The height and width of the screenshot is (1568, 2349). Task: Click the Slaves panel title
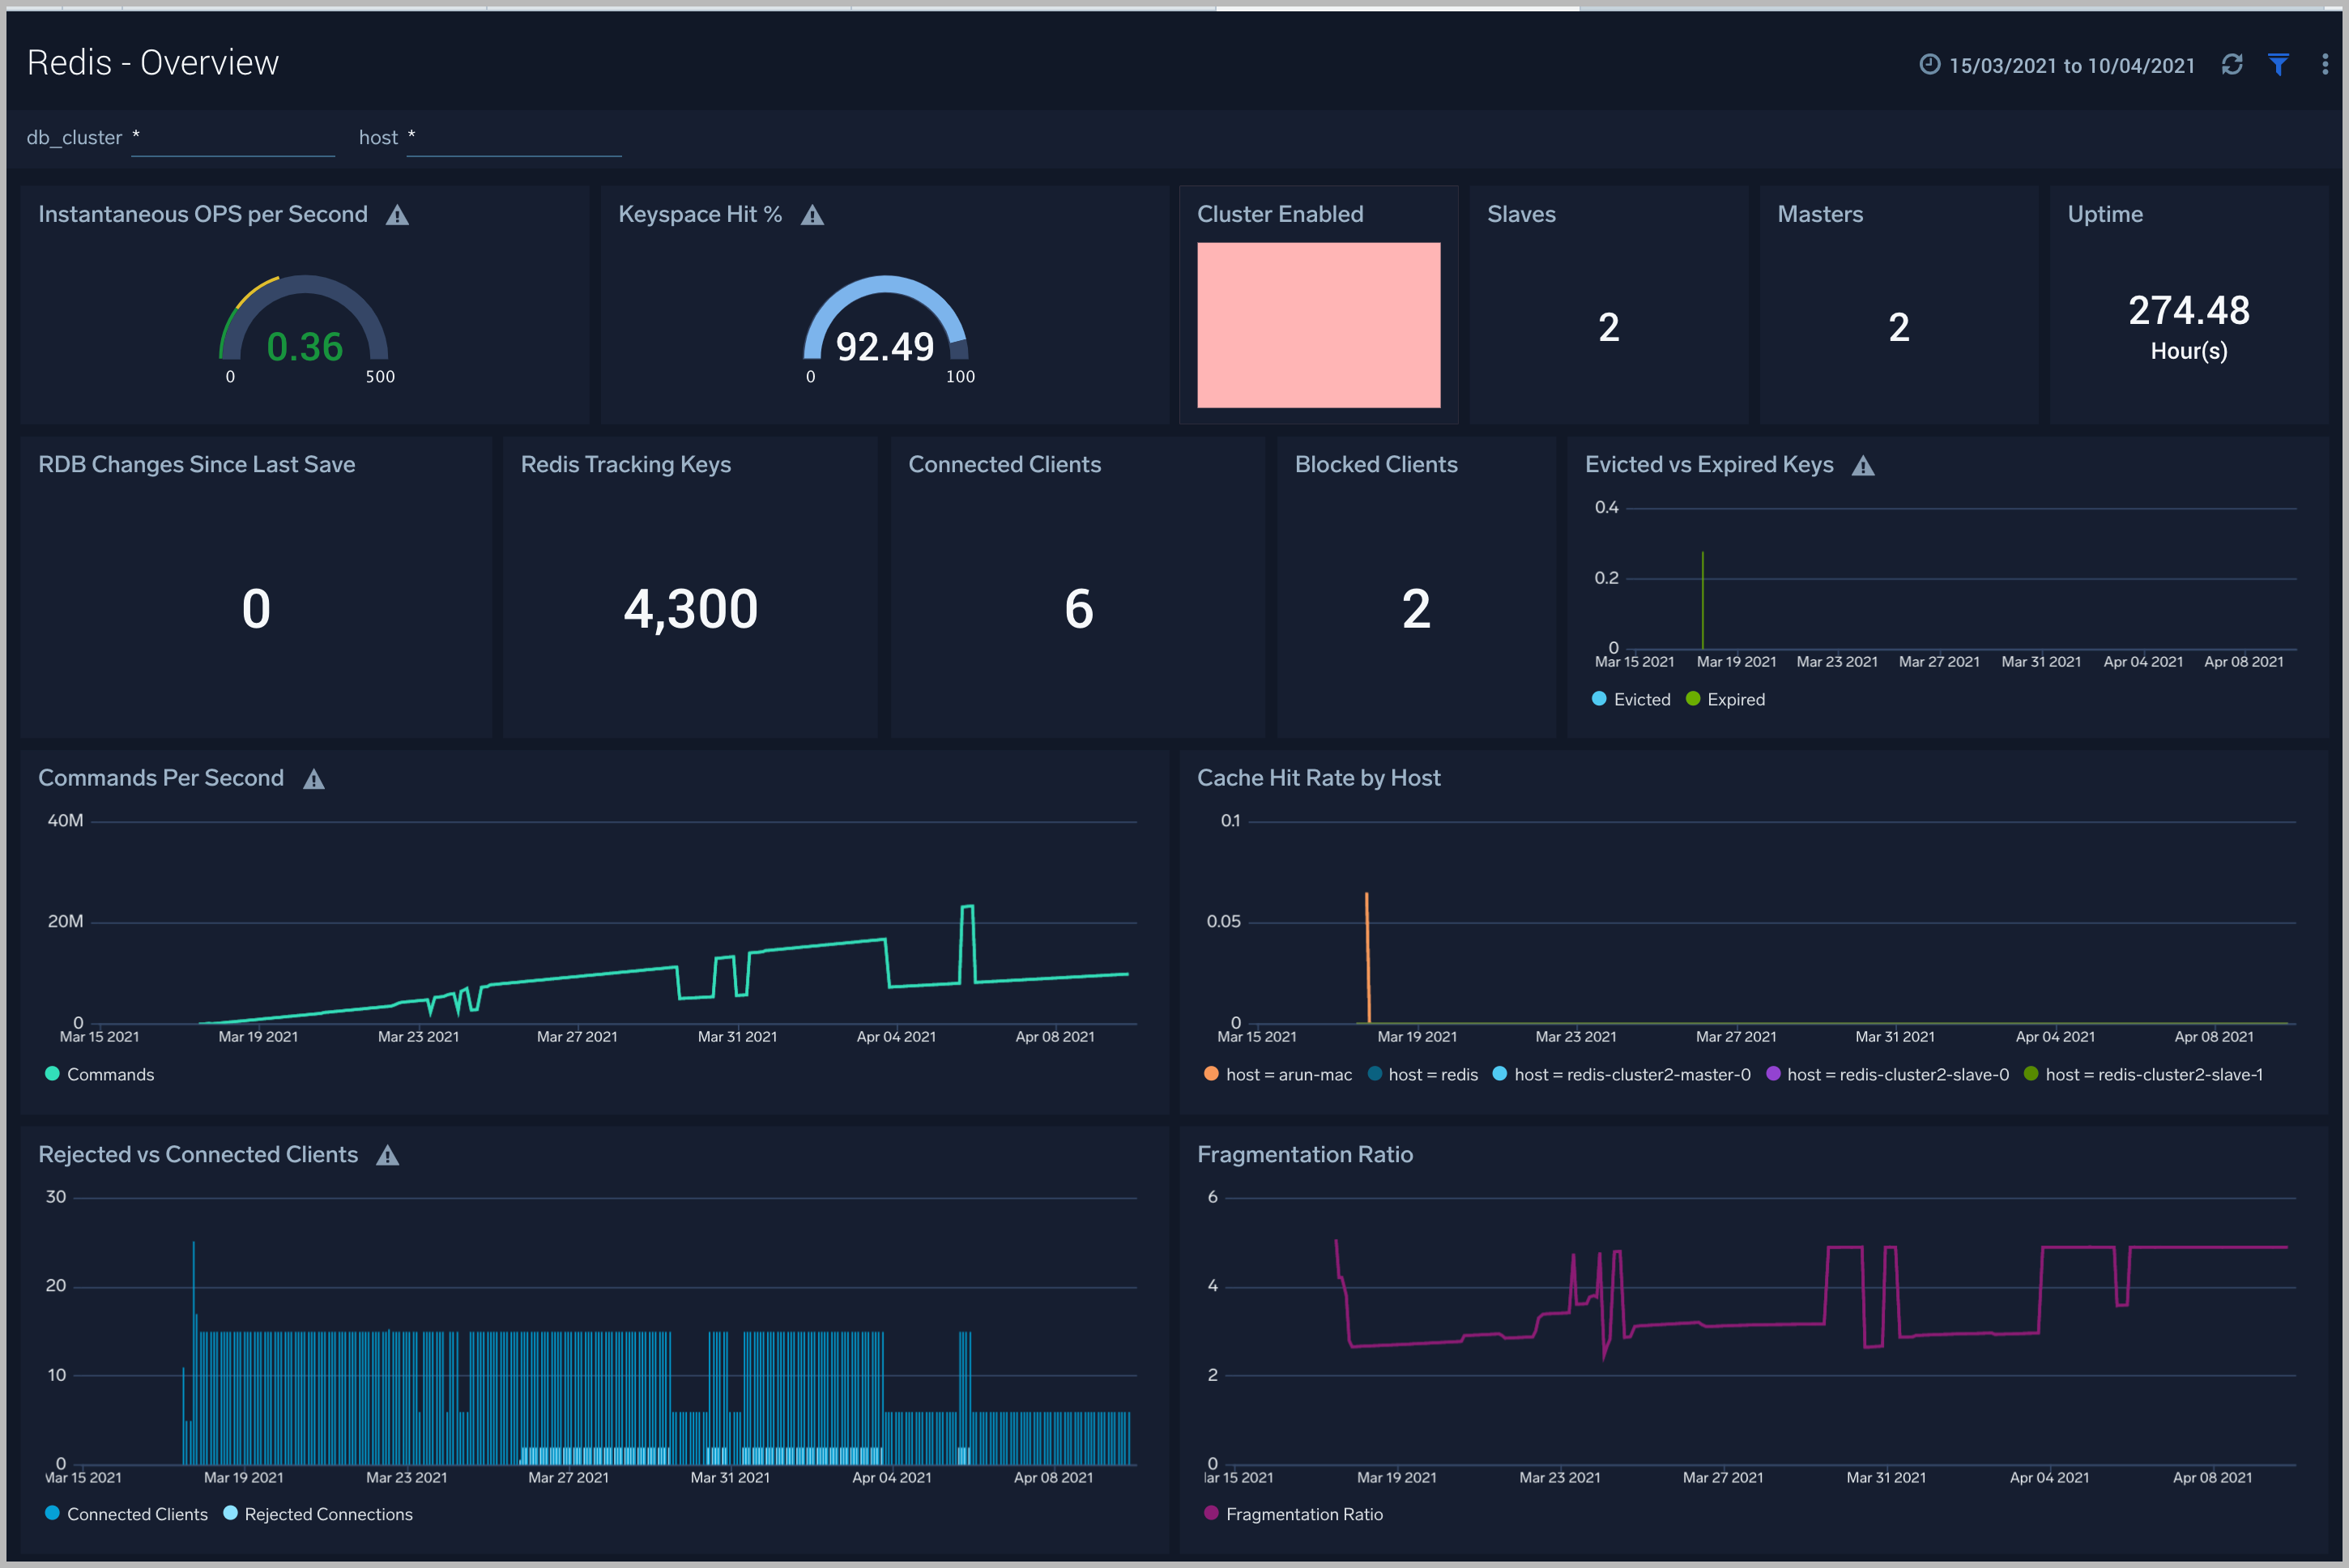click(1521, 214)
